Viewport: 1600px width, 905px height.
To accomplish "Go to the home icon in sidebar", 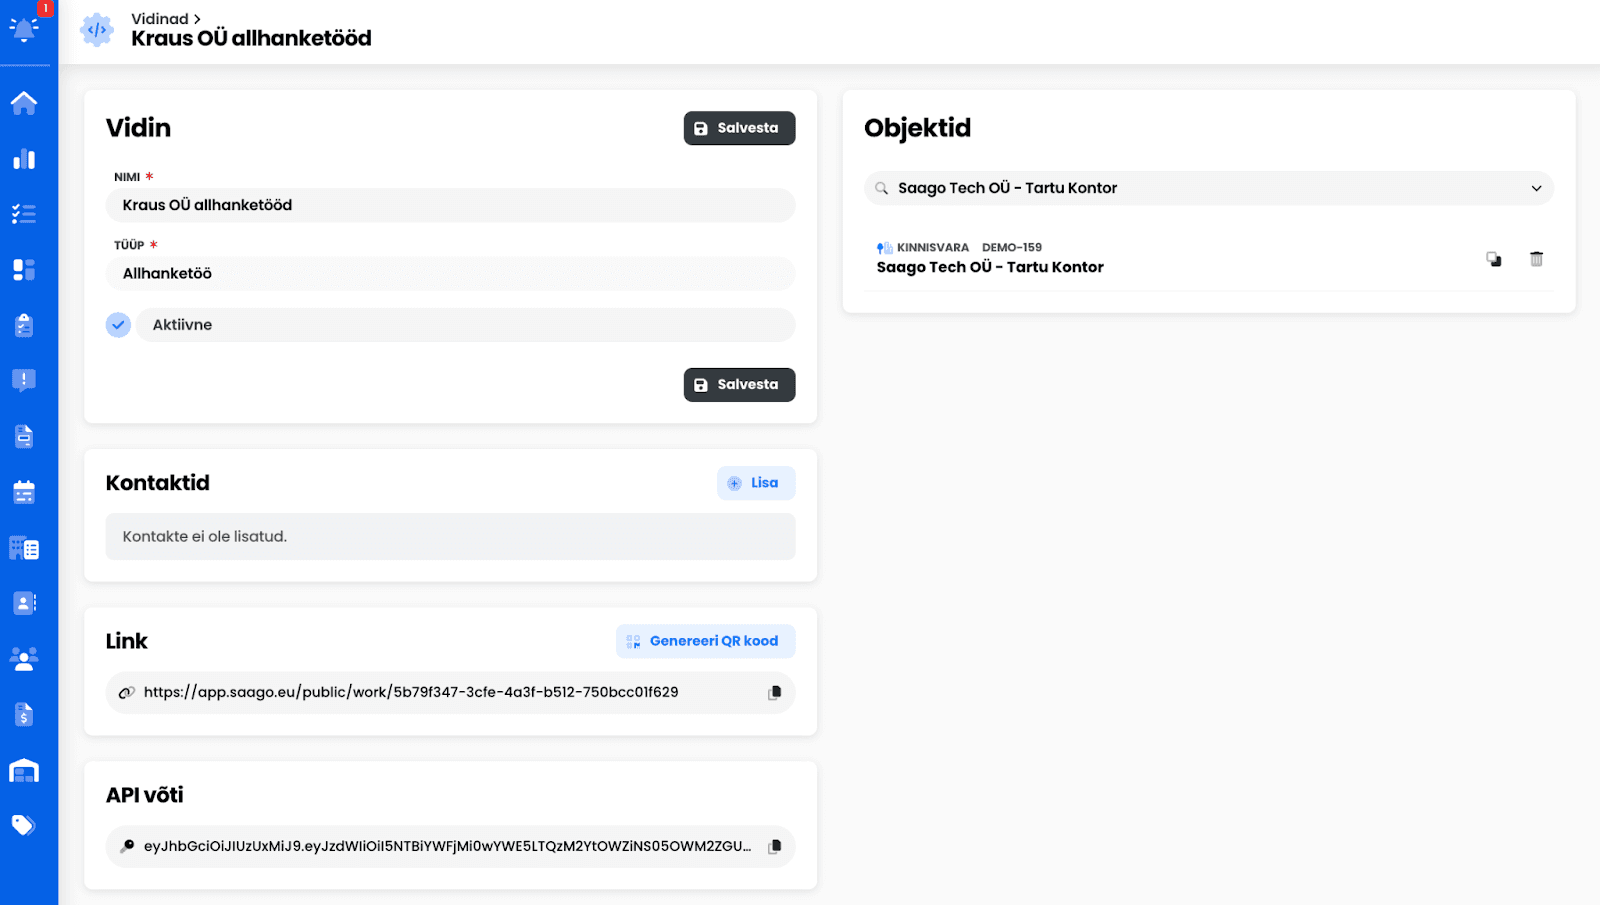I will pyautogui.click(x=24, y=103).
